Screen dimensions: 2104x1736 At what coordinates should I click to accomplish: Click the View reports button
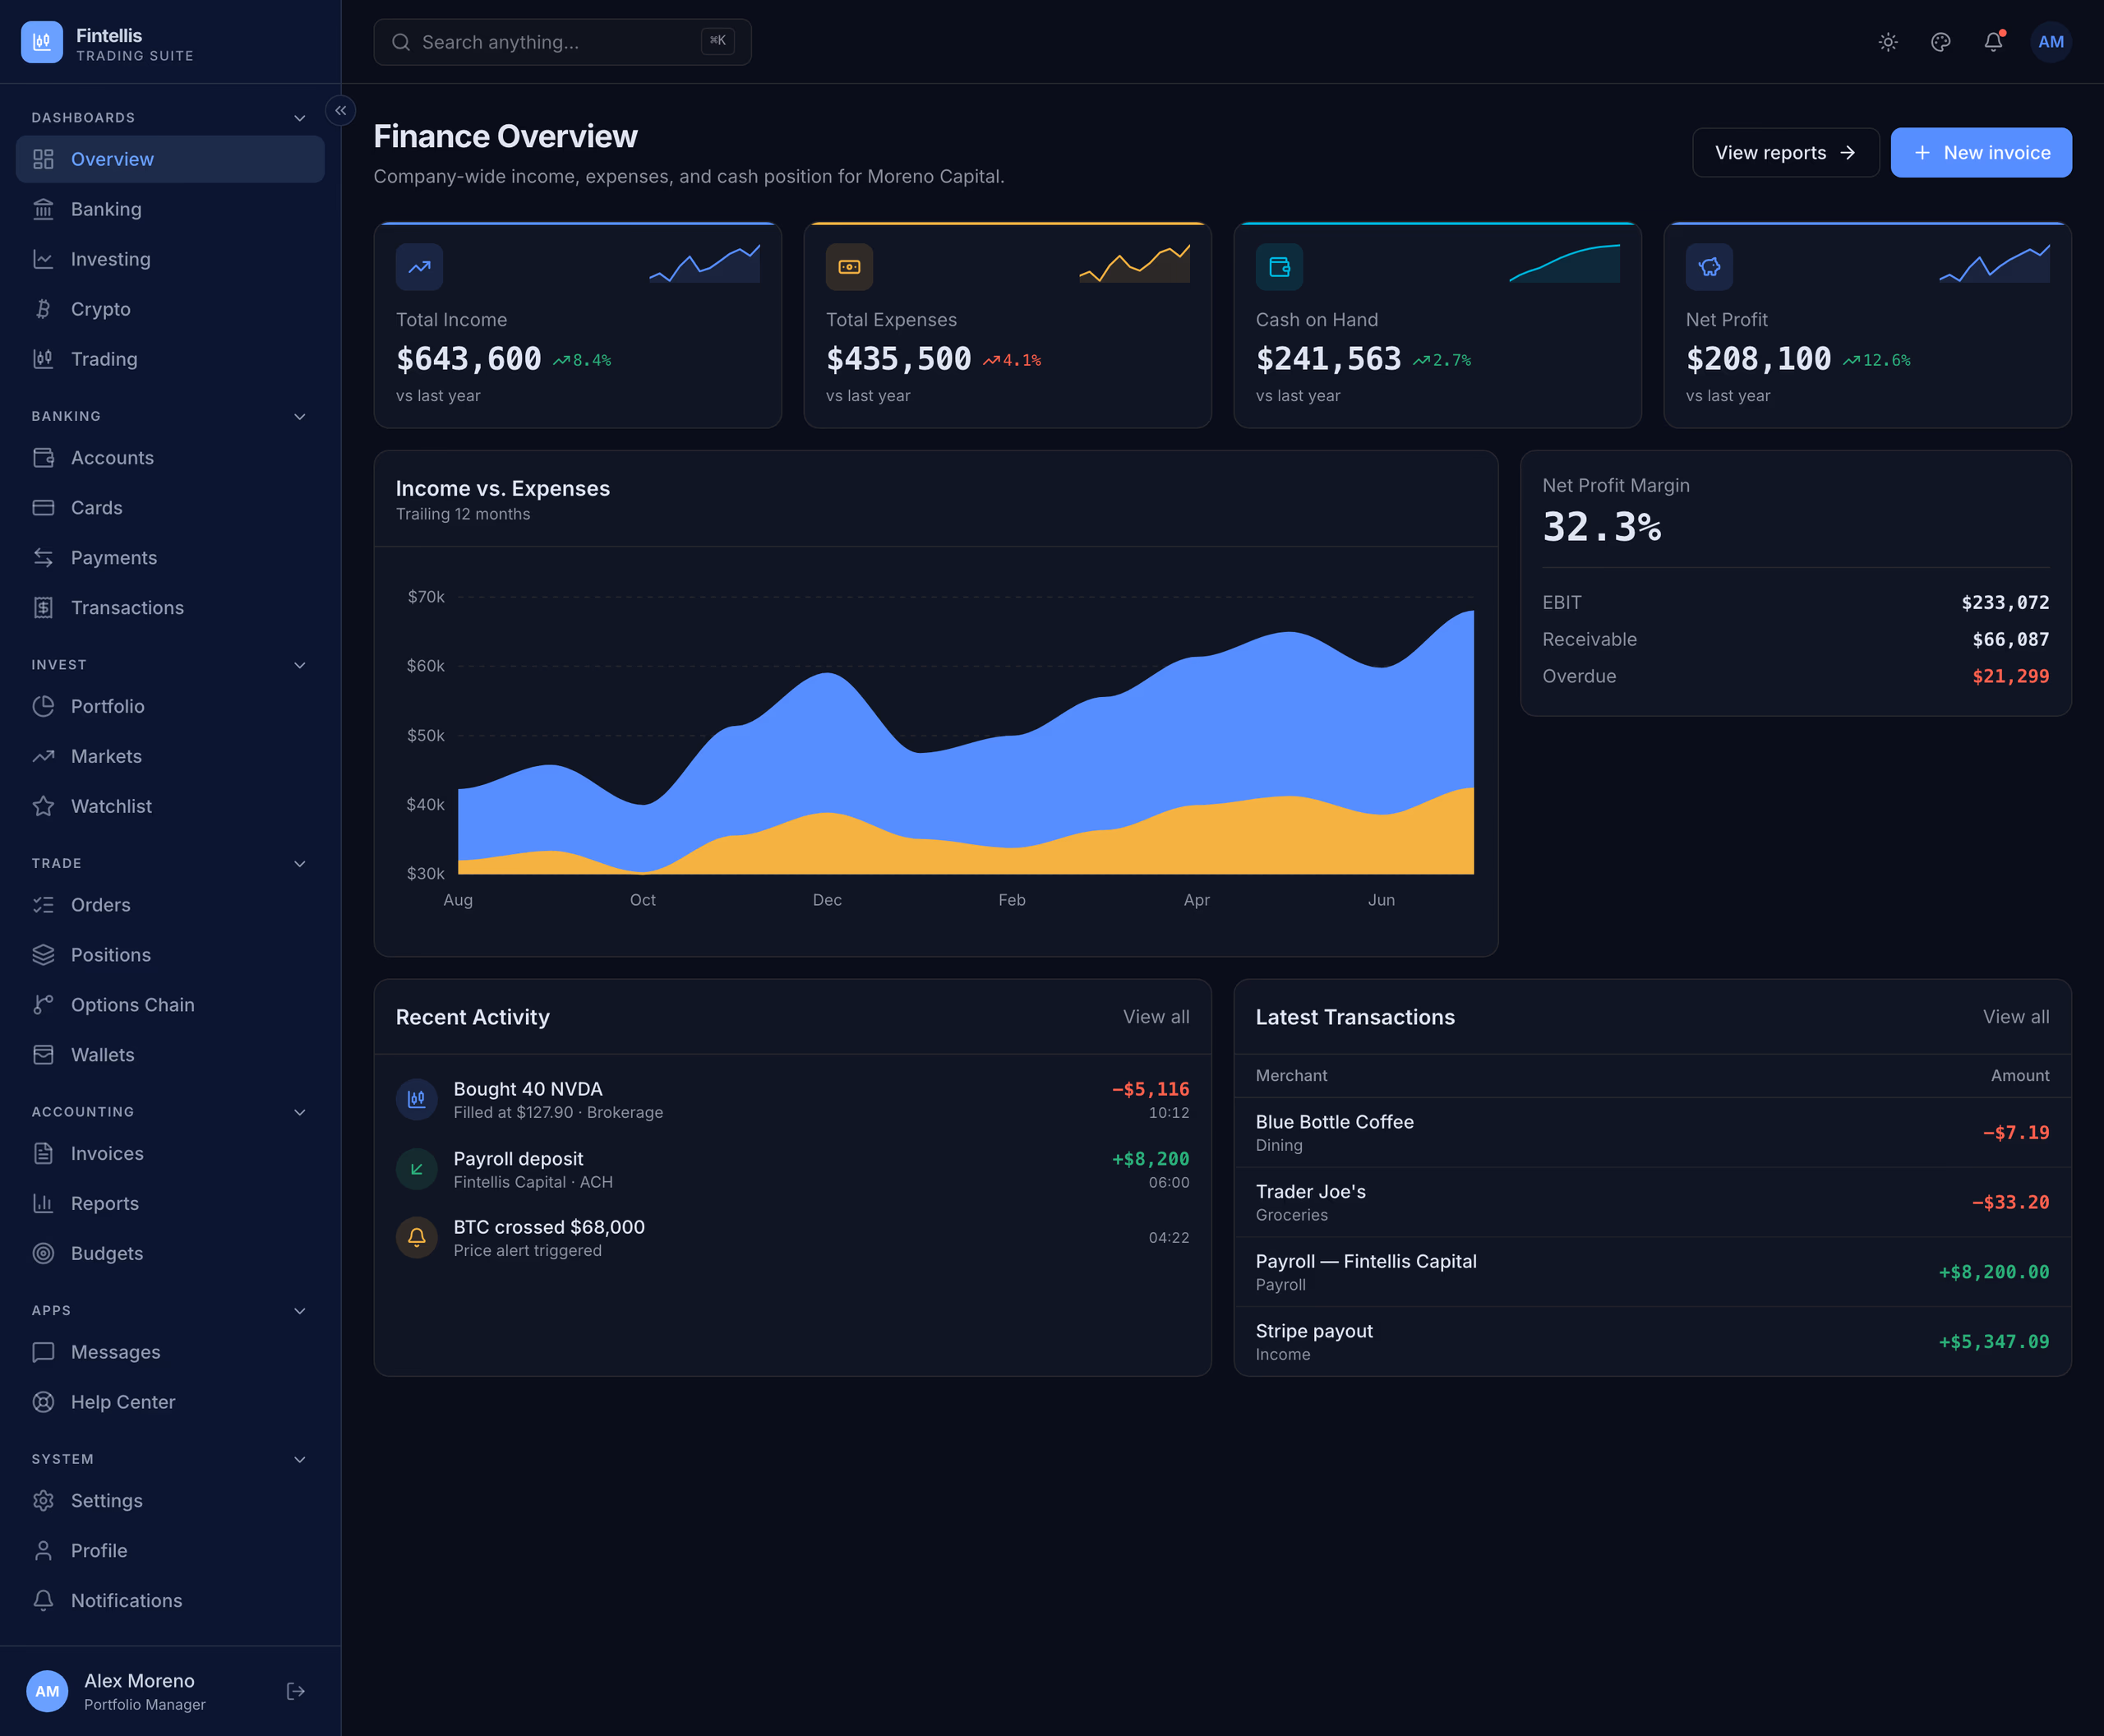(x=1785, y=153)
